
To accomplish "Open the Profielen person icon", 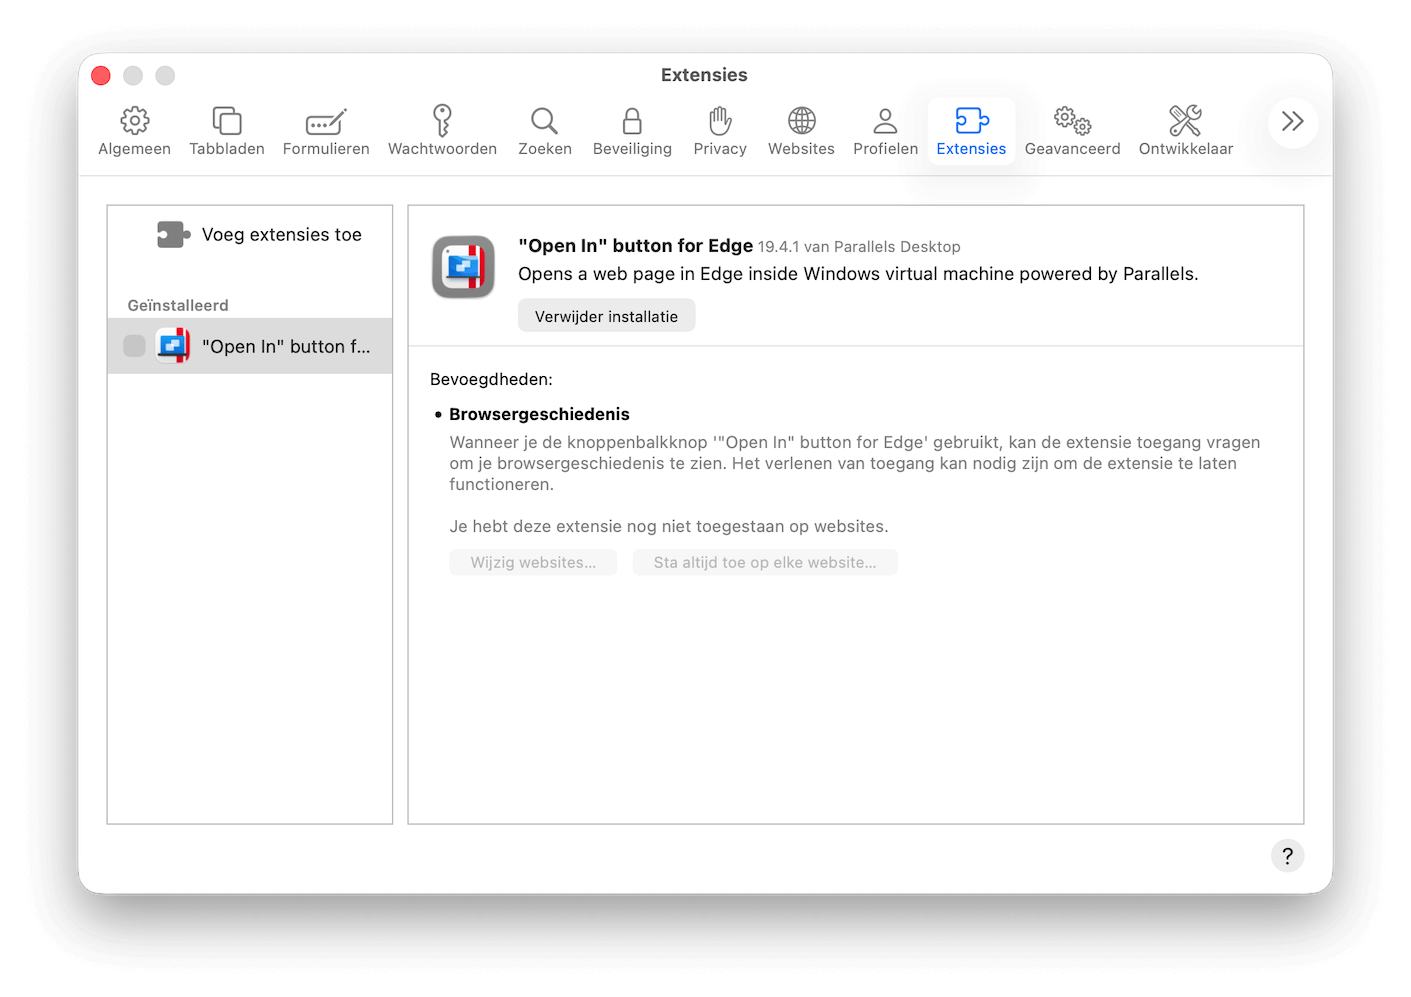I will point(885,121).
